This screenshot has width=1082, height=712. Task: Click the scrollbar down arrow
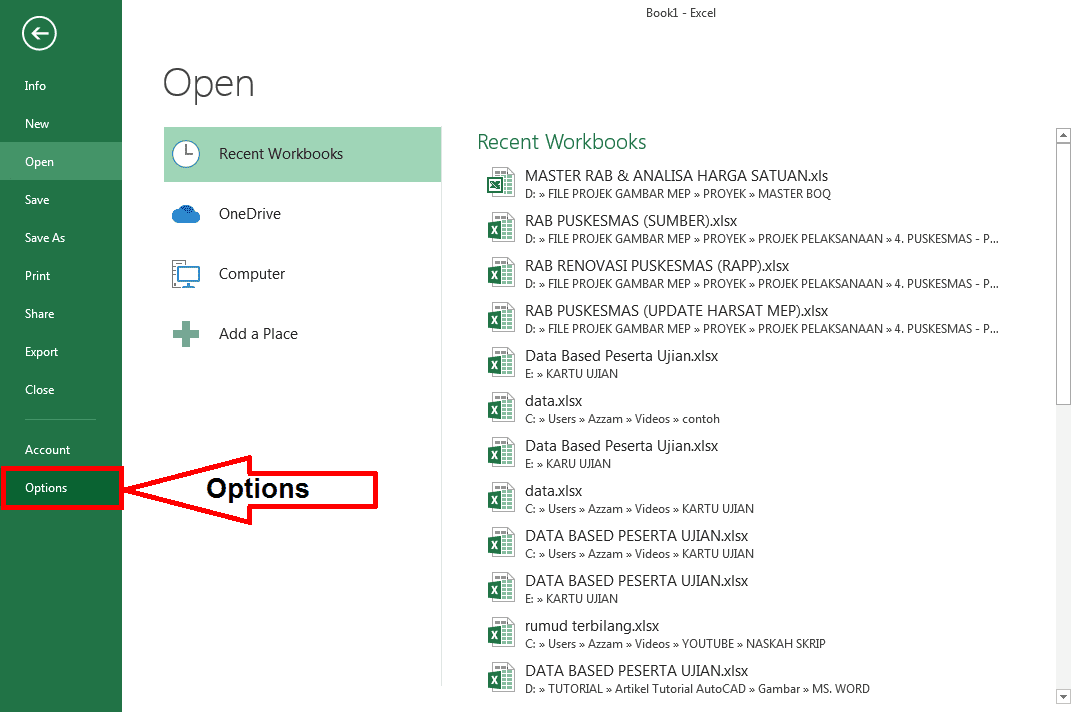pyautogui.click(x=1064, y=695)
